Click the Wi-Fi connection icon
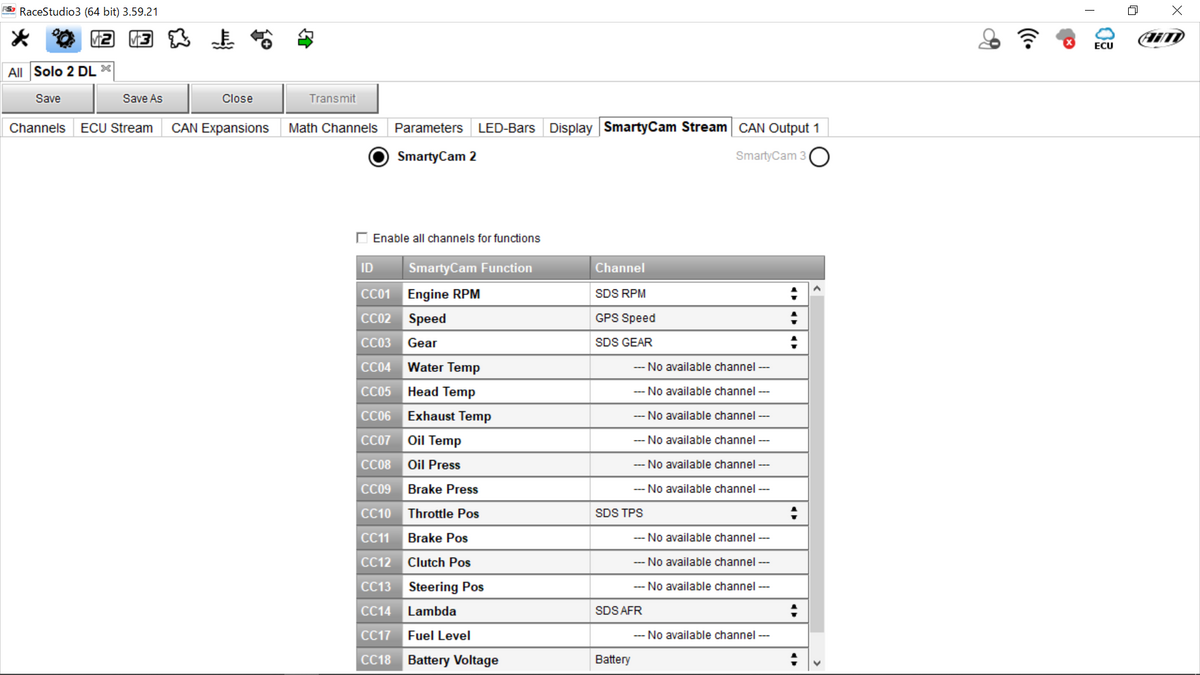The height and width of the screenshot is (675, 1200). coord(1028,39)
